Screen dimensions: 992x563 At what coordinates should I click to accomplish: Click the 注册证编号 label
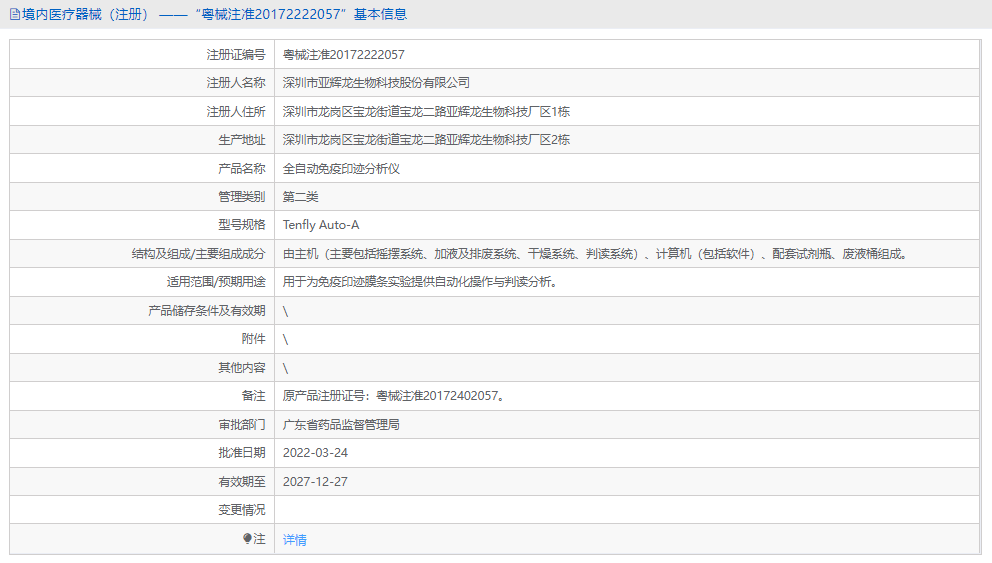click(x=236, y=55)
